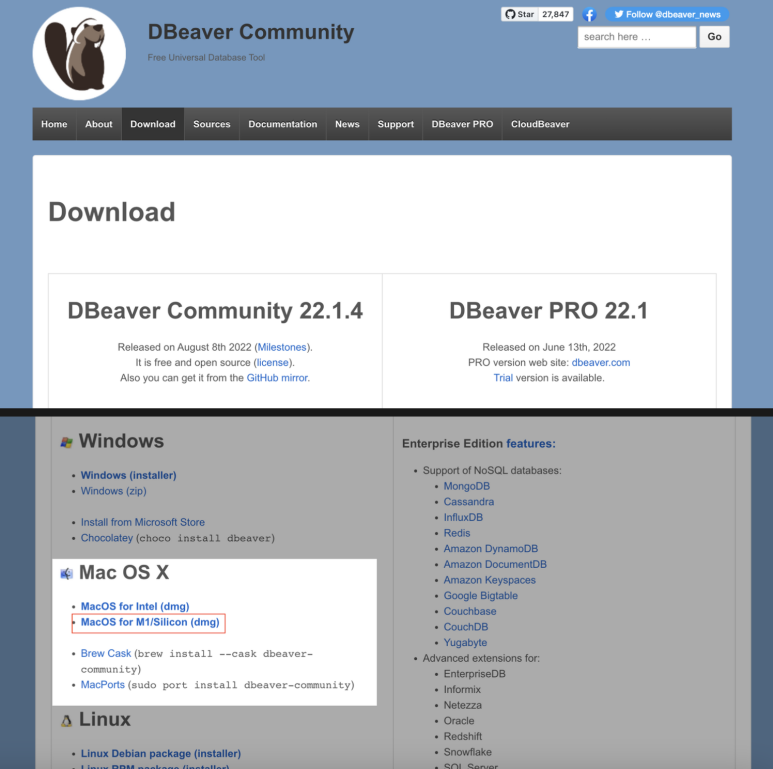Open the Amazon DynamoDB link

(491, 549)
